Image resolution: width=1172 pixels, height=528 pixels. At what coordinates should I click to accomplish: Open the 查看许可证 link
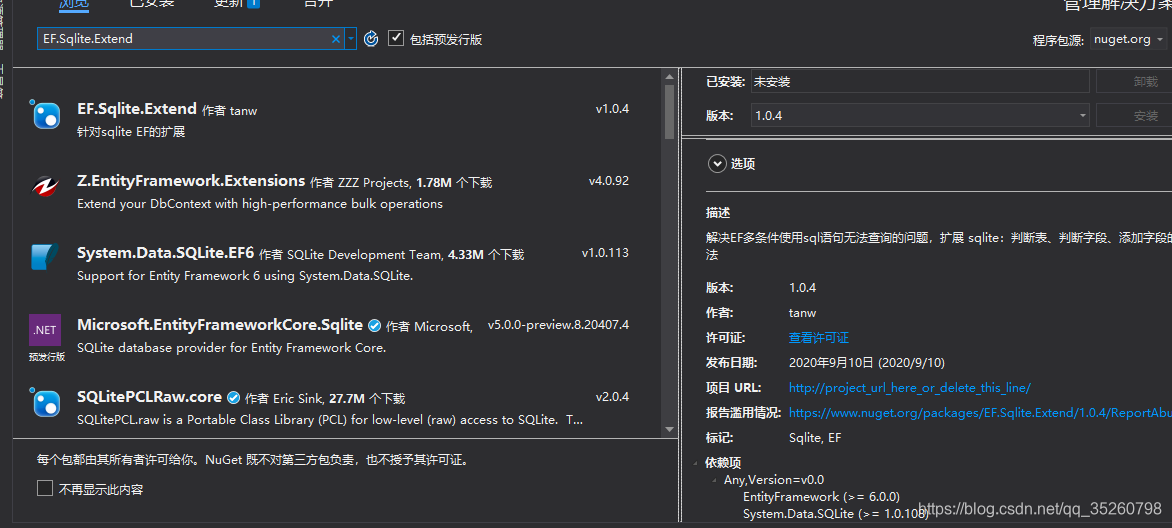coord(818,338)
